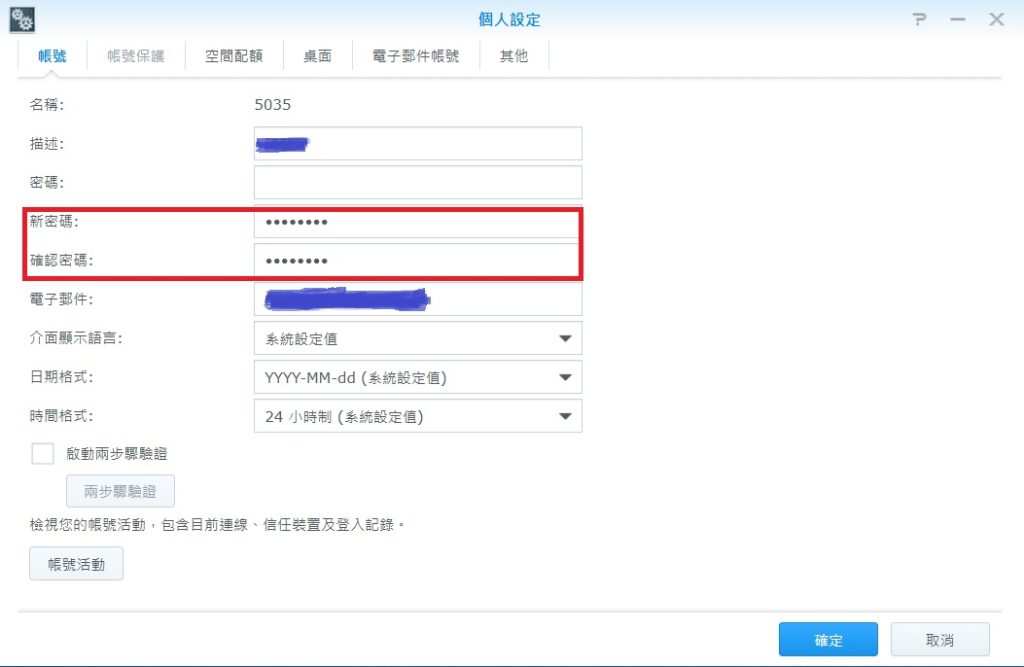Screen dimensions: 1024x667
Task: Switch to the 空間配額 tab
Action: coord(234,56)
